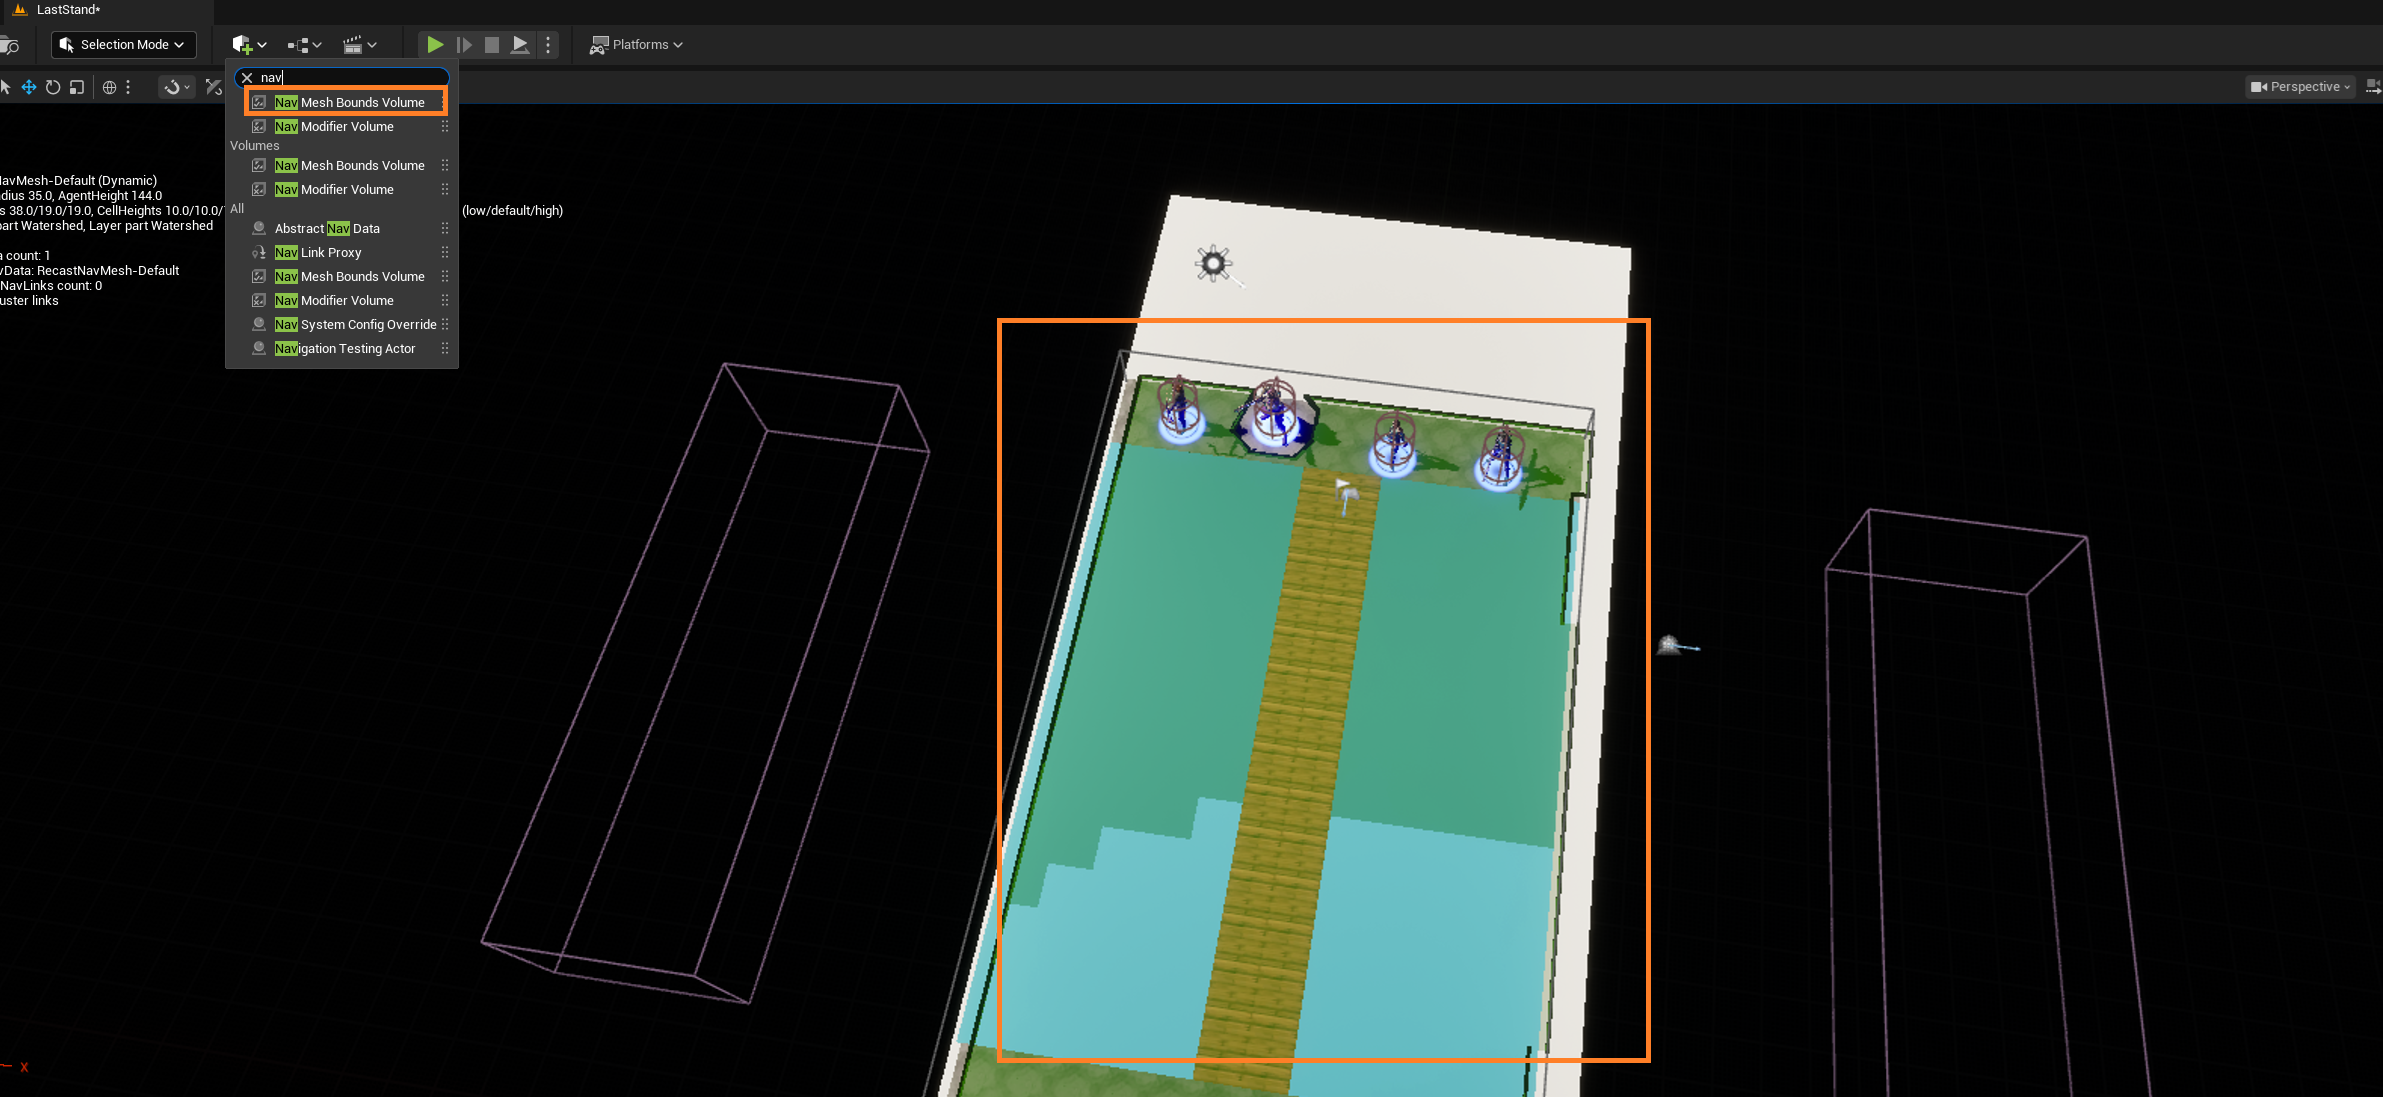The image size is (2383, 1097).
Task: Open the Blueprints toolbar menu
Action: click(x=304, y=45)
